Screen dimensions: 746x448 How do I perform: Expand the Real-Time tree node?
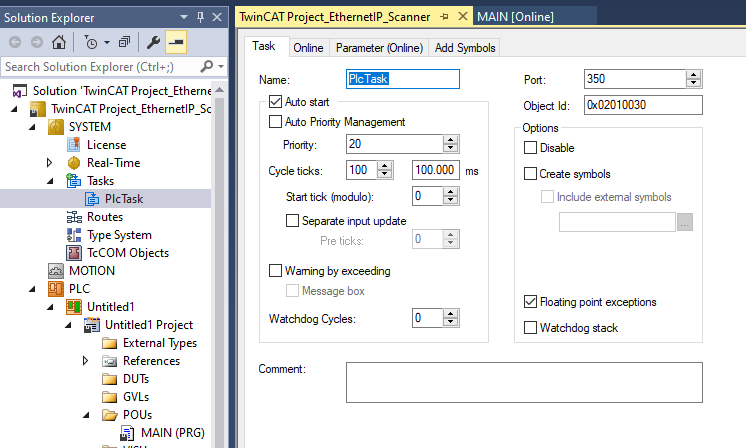point(49,163)
